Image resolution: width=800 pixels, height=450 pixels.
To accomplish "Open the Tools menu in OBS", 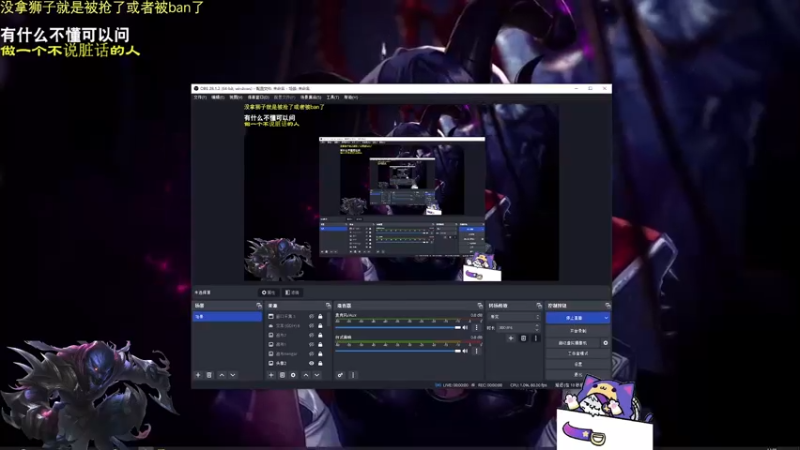I will point(333,97).
